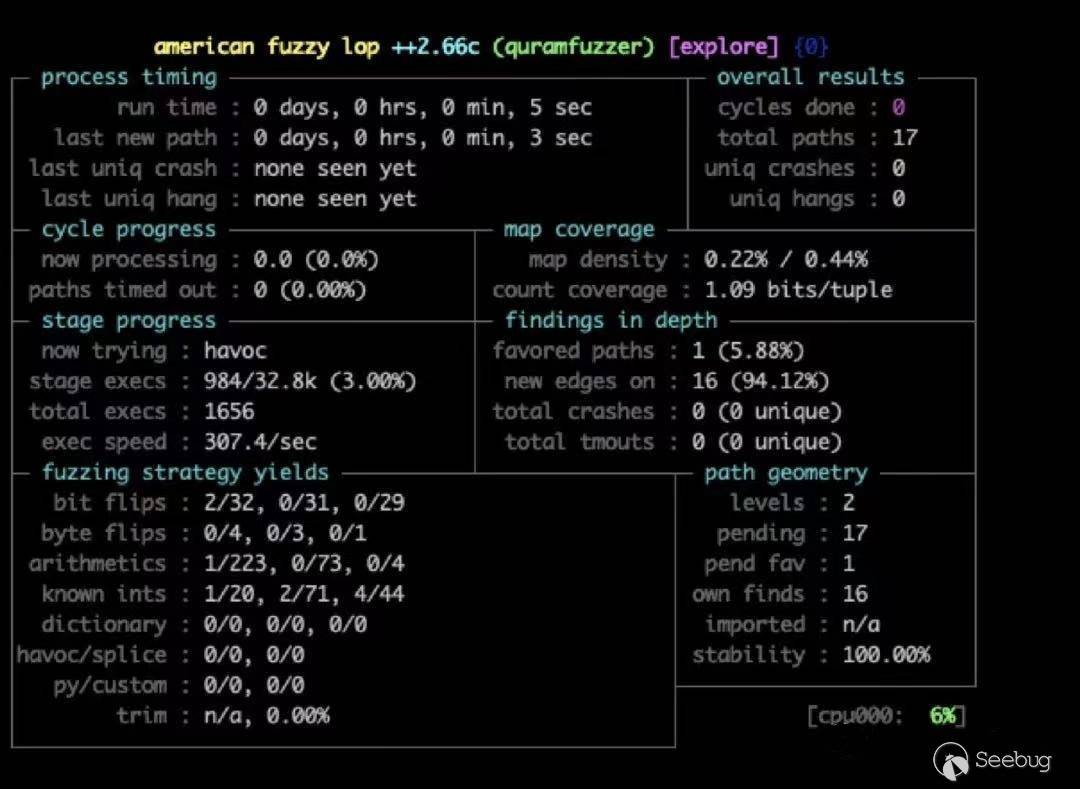Image resolution: width=1080 pixels, height=789 pixels.
Task: Click the total tmouts value '0 (0 unique)'
Action: coord(767,441)
